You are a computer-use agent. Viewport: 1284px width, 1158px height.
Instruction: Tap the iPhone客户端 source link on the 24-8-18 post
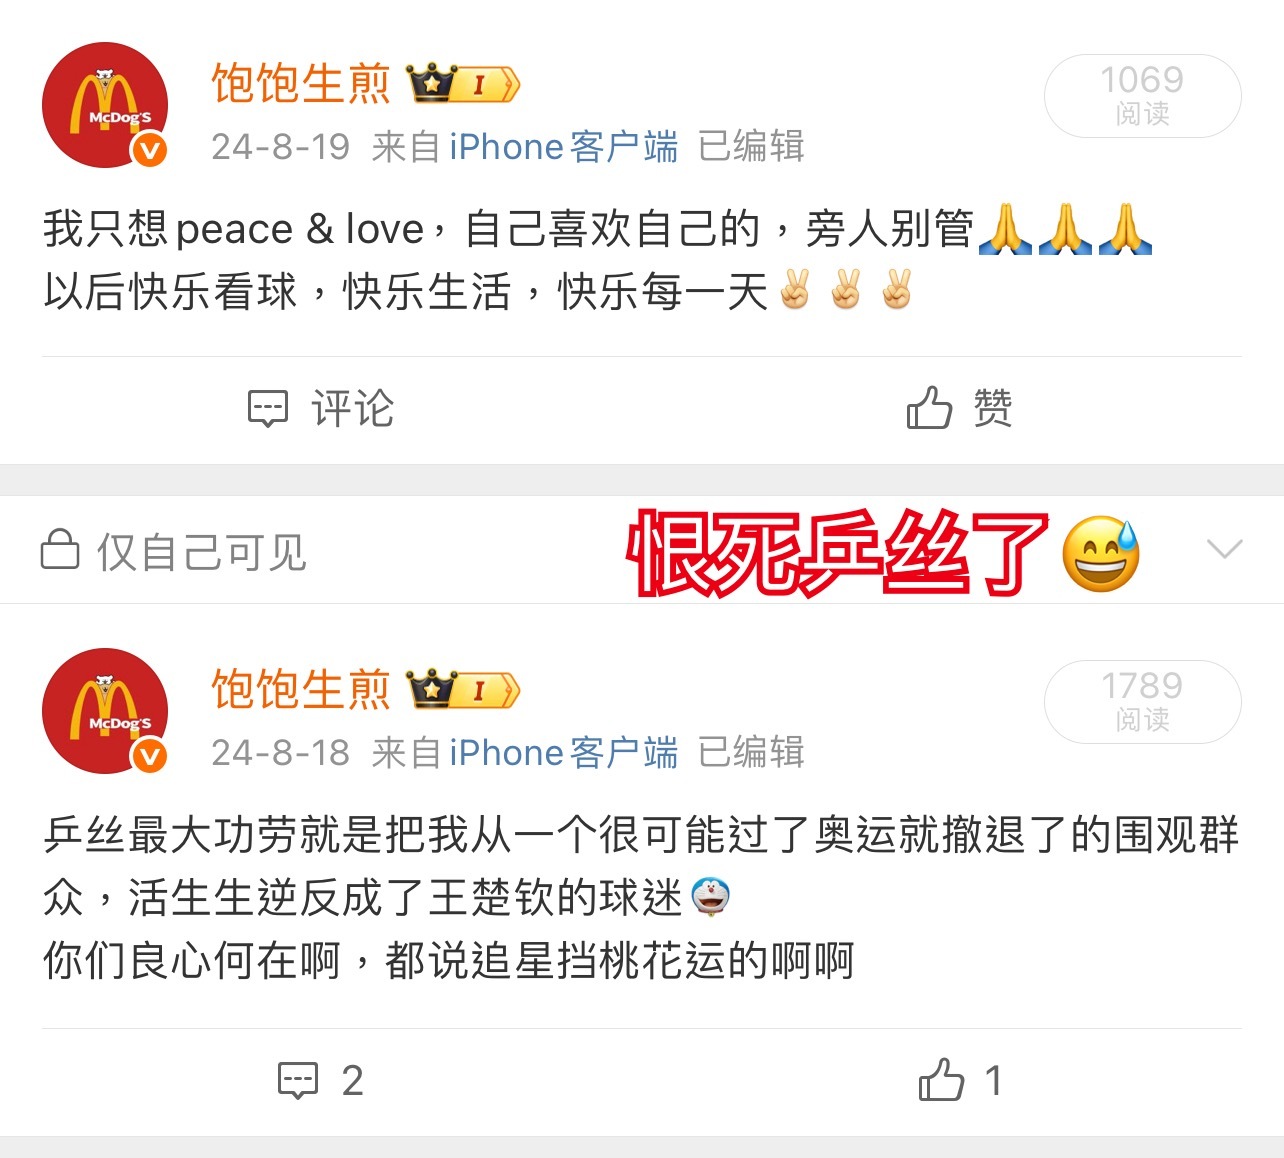564,753
